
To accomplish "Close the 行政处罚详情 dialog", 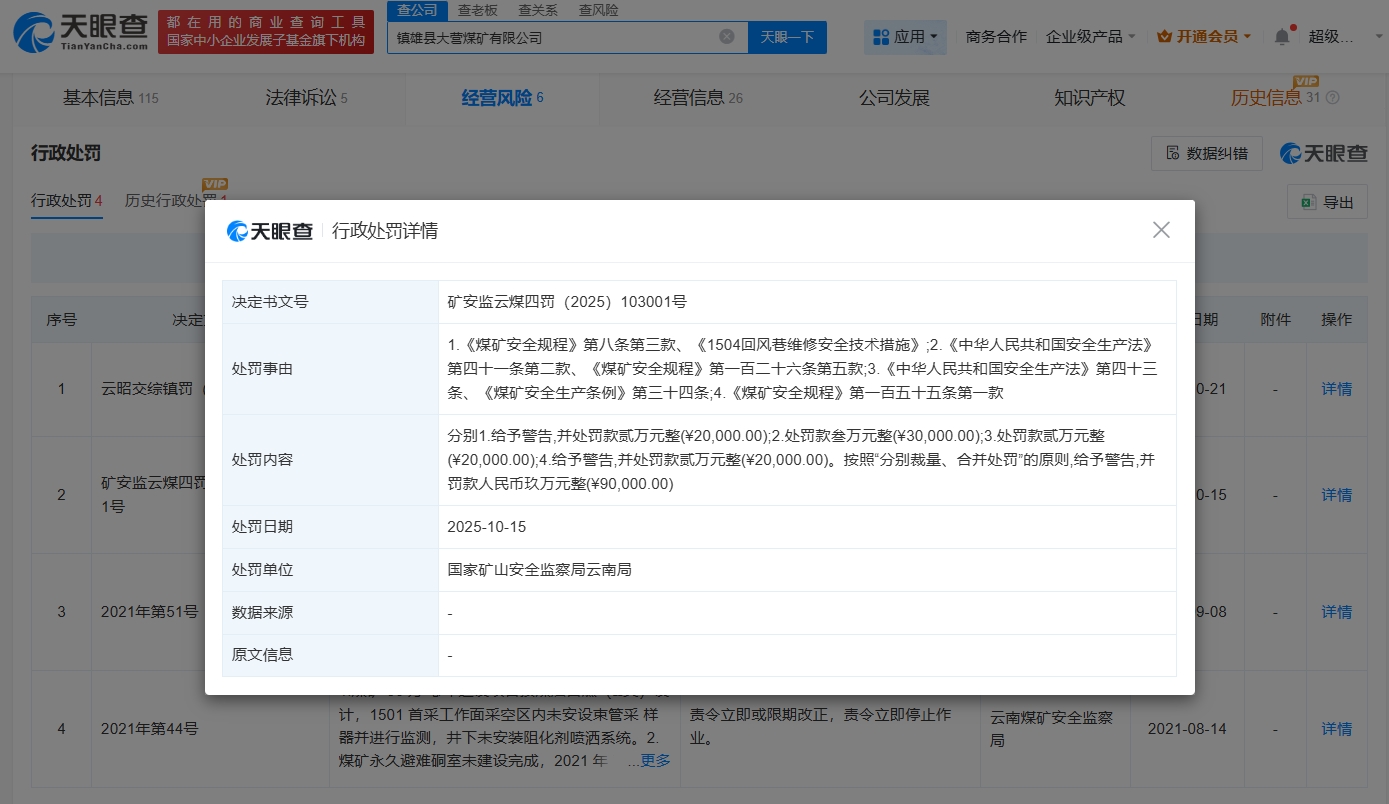I will click(x=1161, y=230).
